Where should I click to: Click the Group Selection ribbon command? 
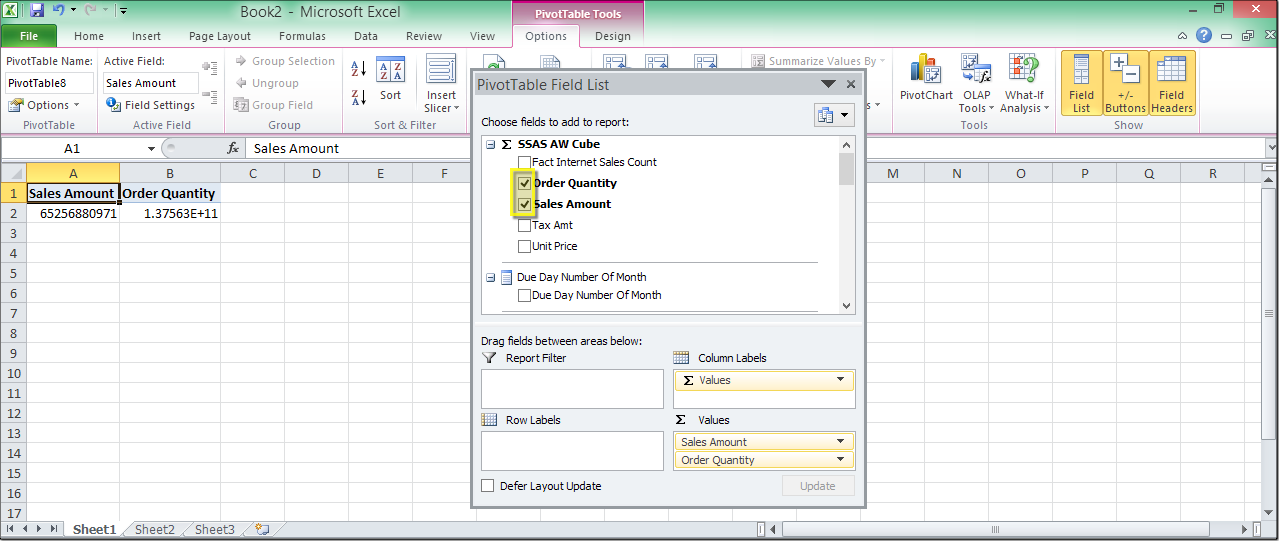[284, 61]
